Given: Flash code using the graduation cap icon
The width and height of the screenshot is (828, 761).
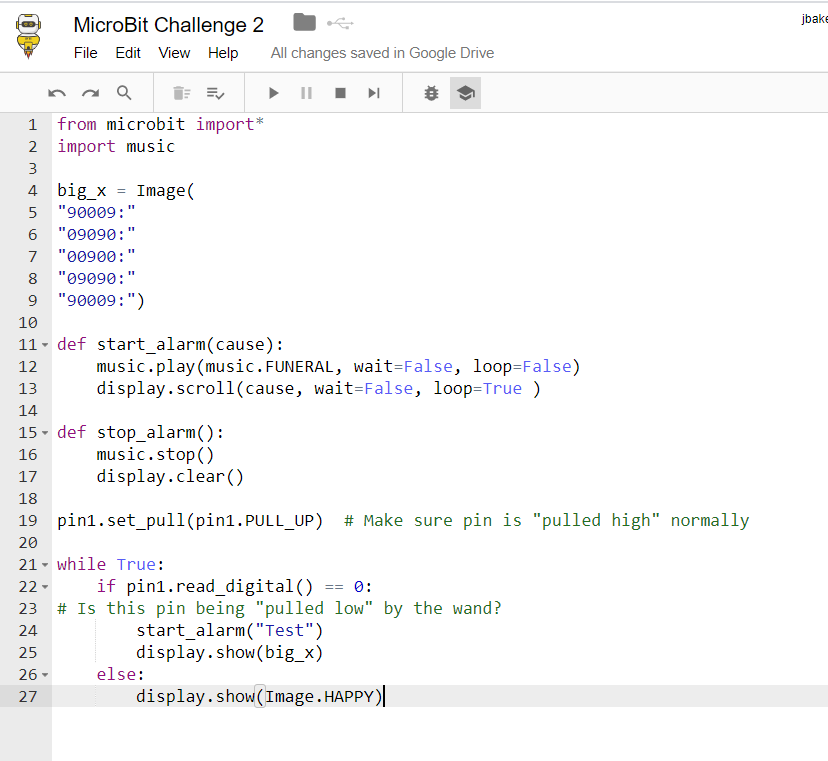Looking at the screenshot, I should click(x=465, y=92).
